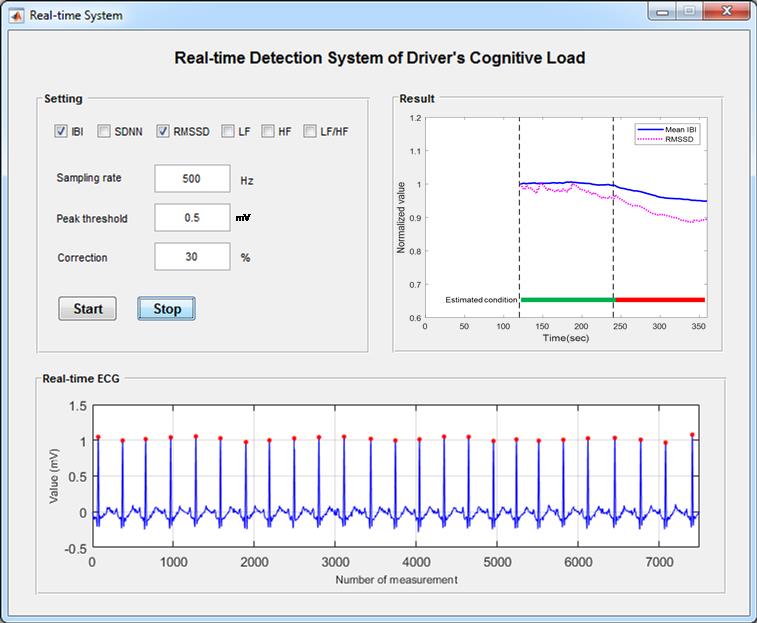The image size is (757, 623).
Task: Enable the SDNN checkbox
Action: click(104, 131)
